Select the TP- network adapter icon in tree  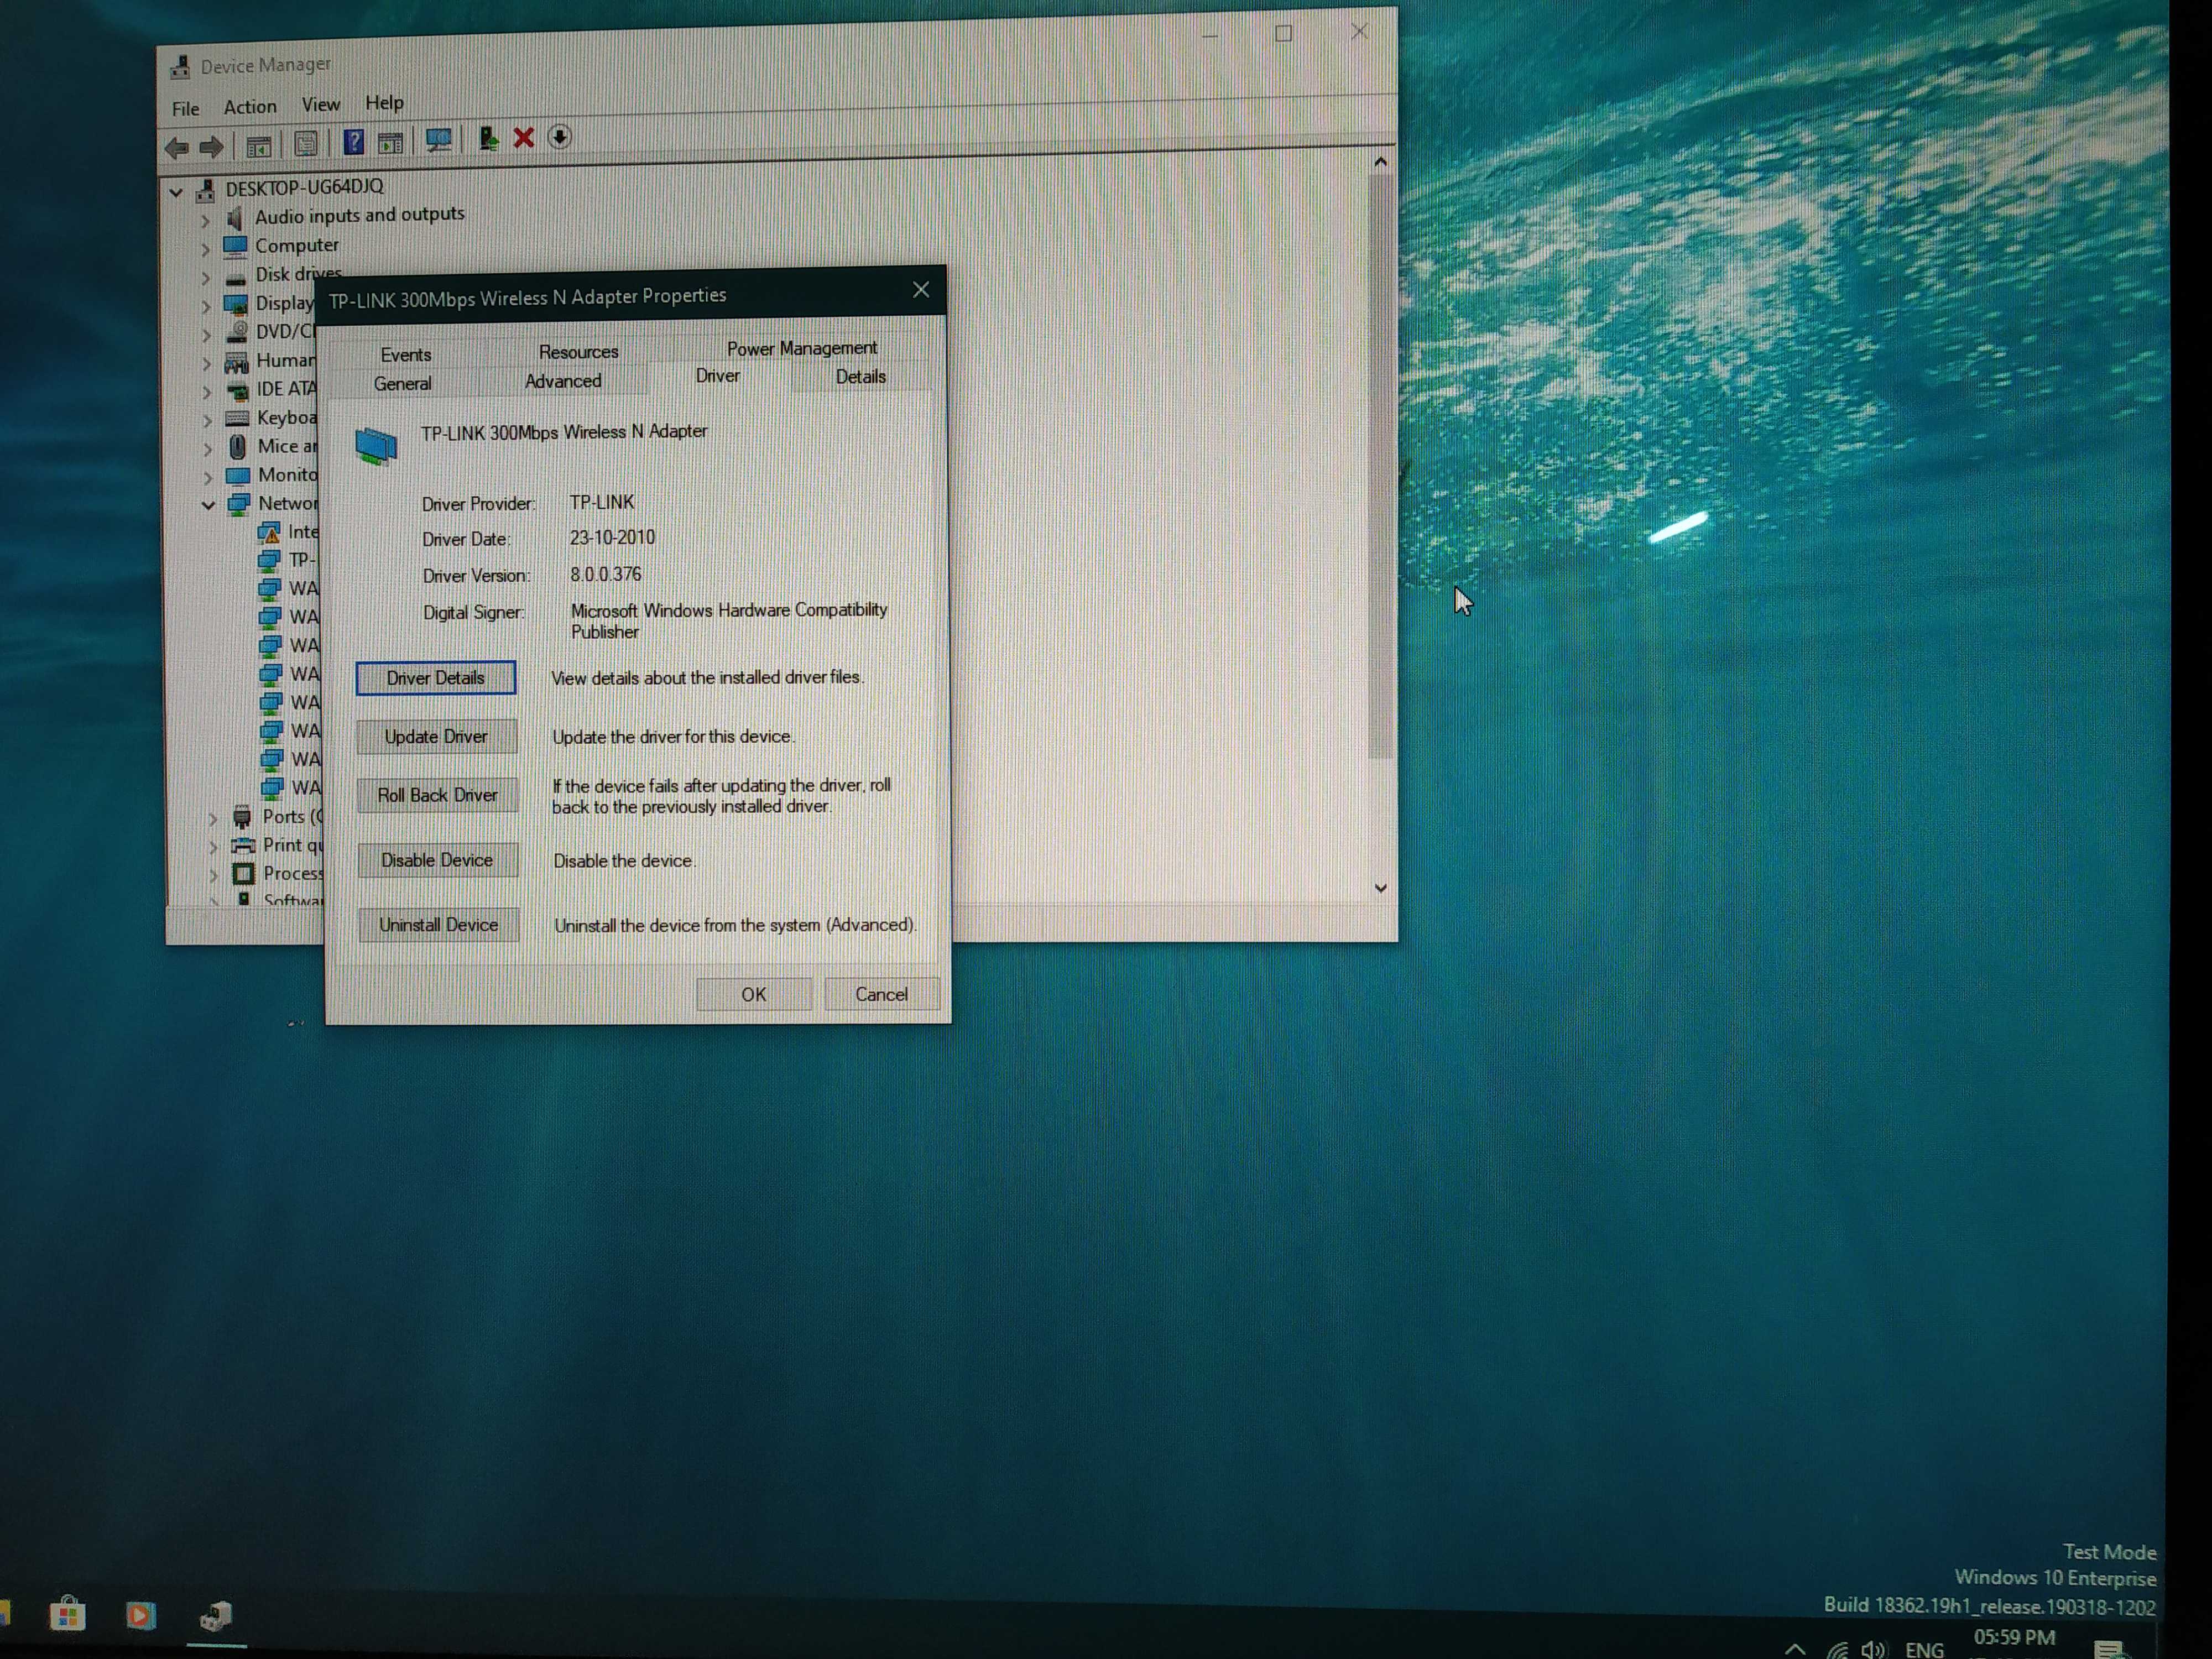[269, 560]
